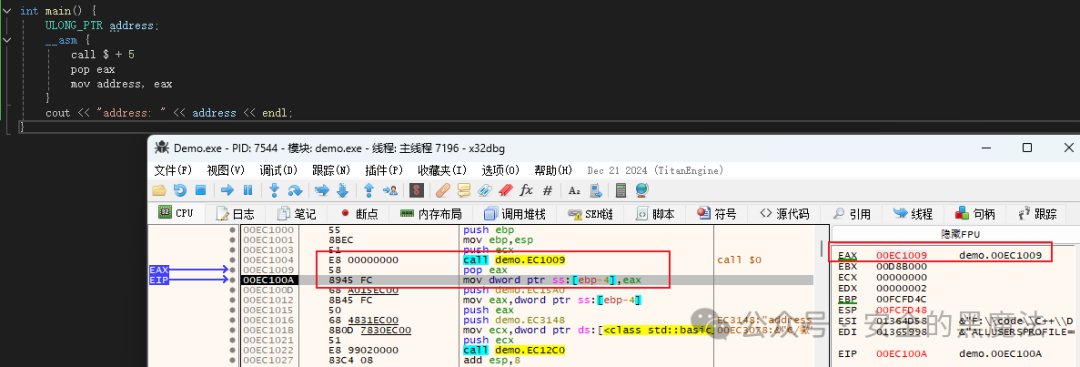Open the Patches band-aid icon
The height and width of the screenshot is (367, 1080).
pos(443,190)
